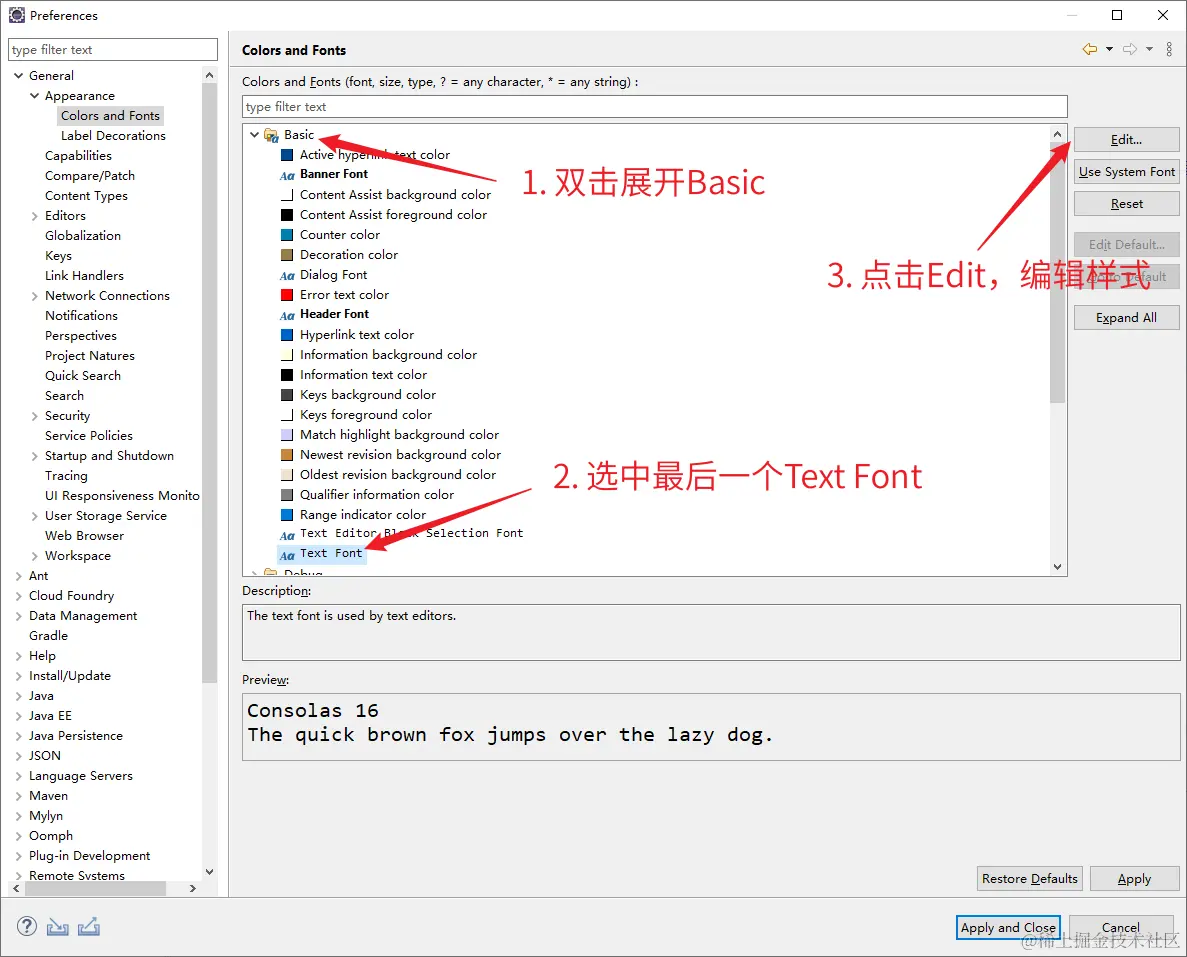Screen dimensions: 1187x957
Task: Click Use System Font button
Action: pyautogui.click(x=1126, y=172)
